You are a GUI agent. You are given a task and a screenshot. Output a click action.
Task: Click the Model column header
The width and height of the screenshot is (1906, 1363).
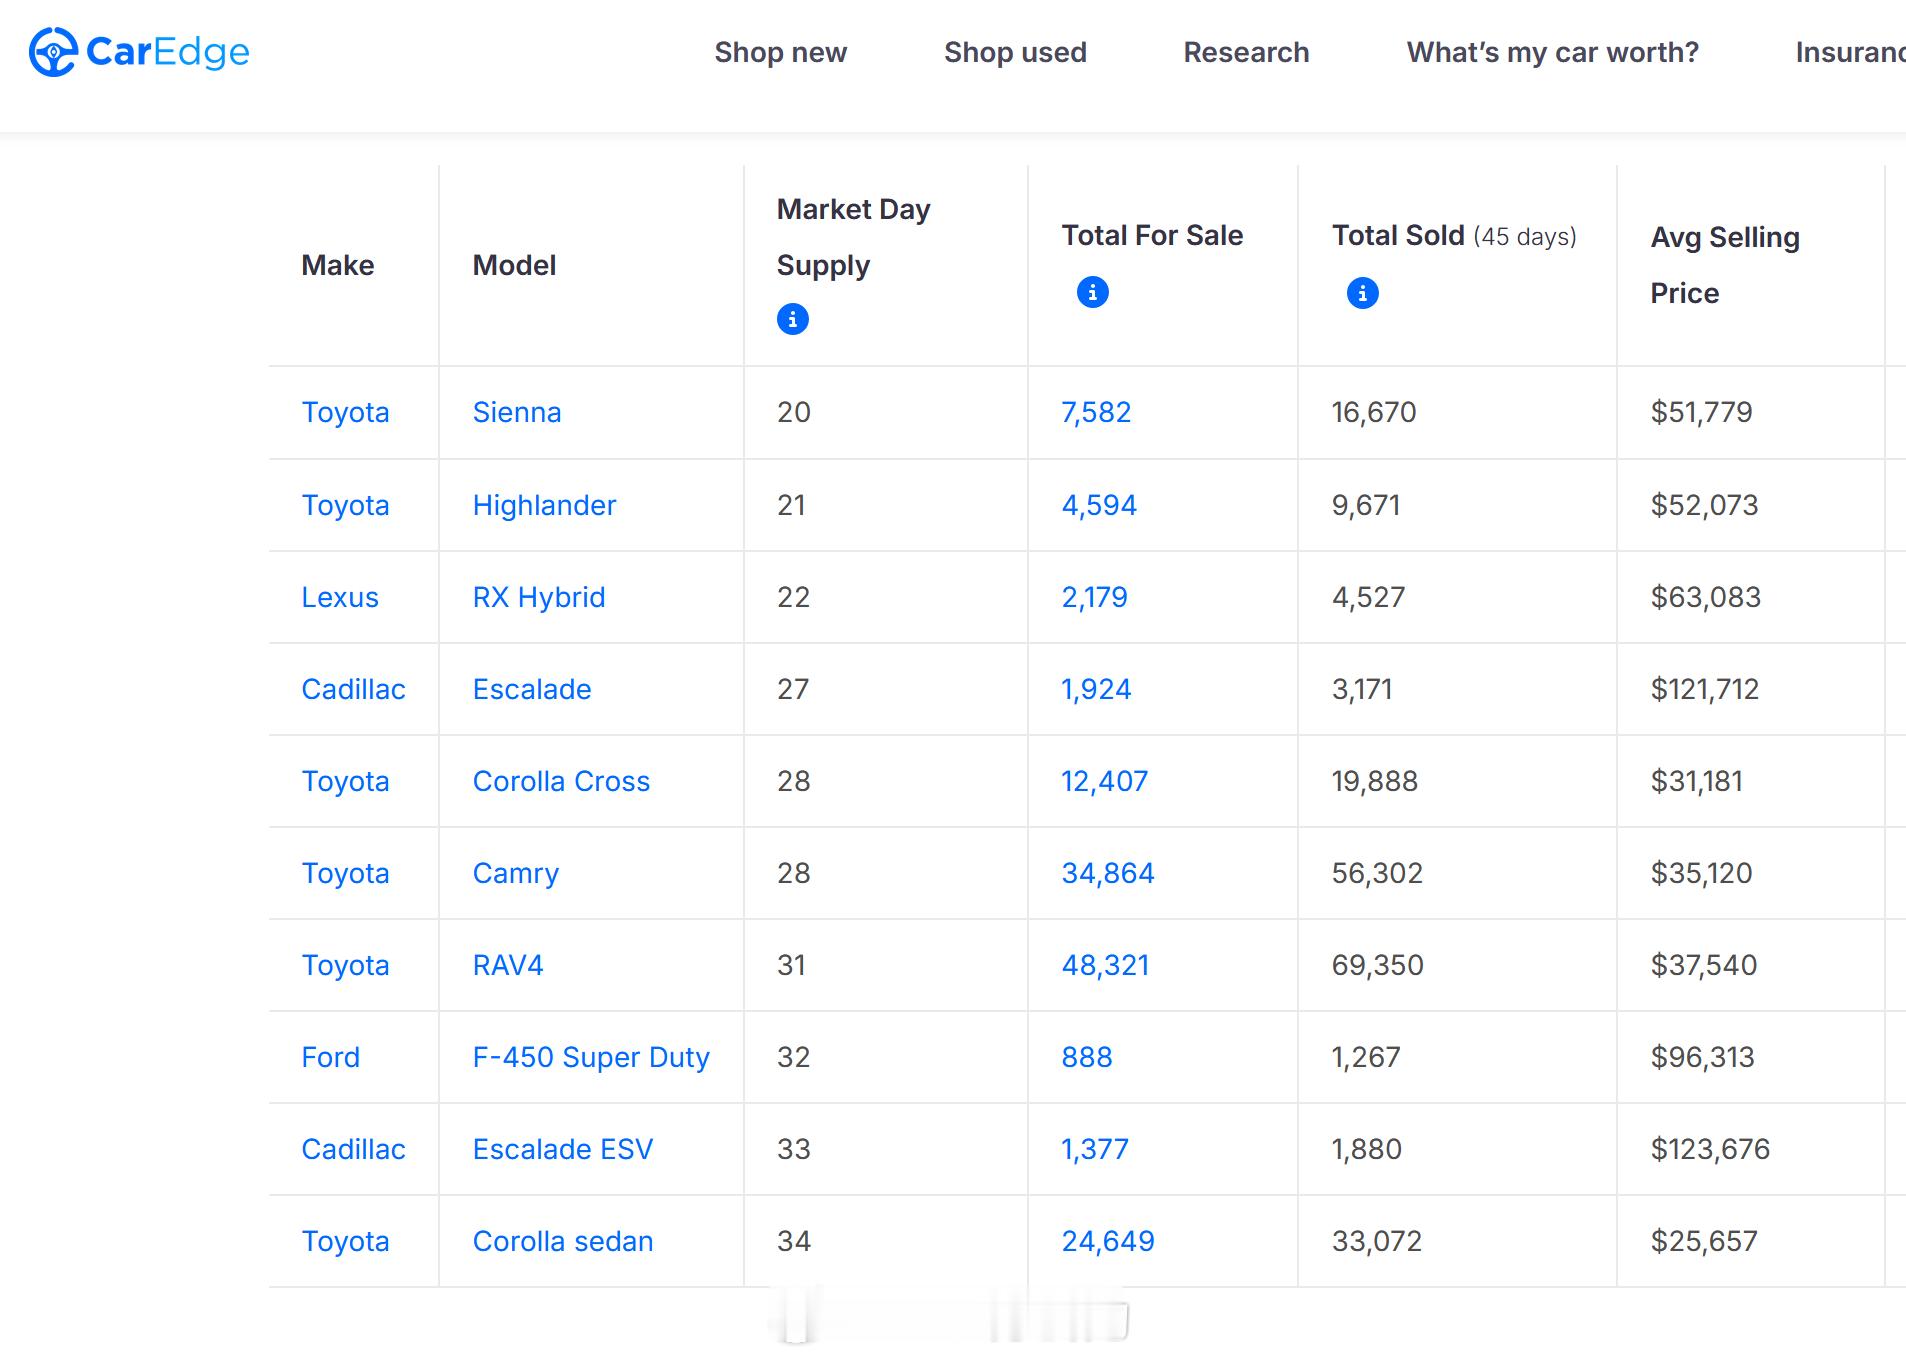(514, 265)
